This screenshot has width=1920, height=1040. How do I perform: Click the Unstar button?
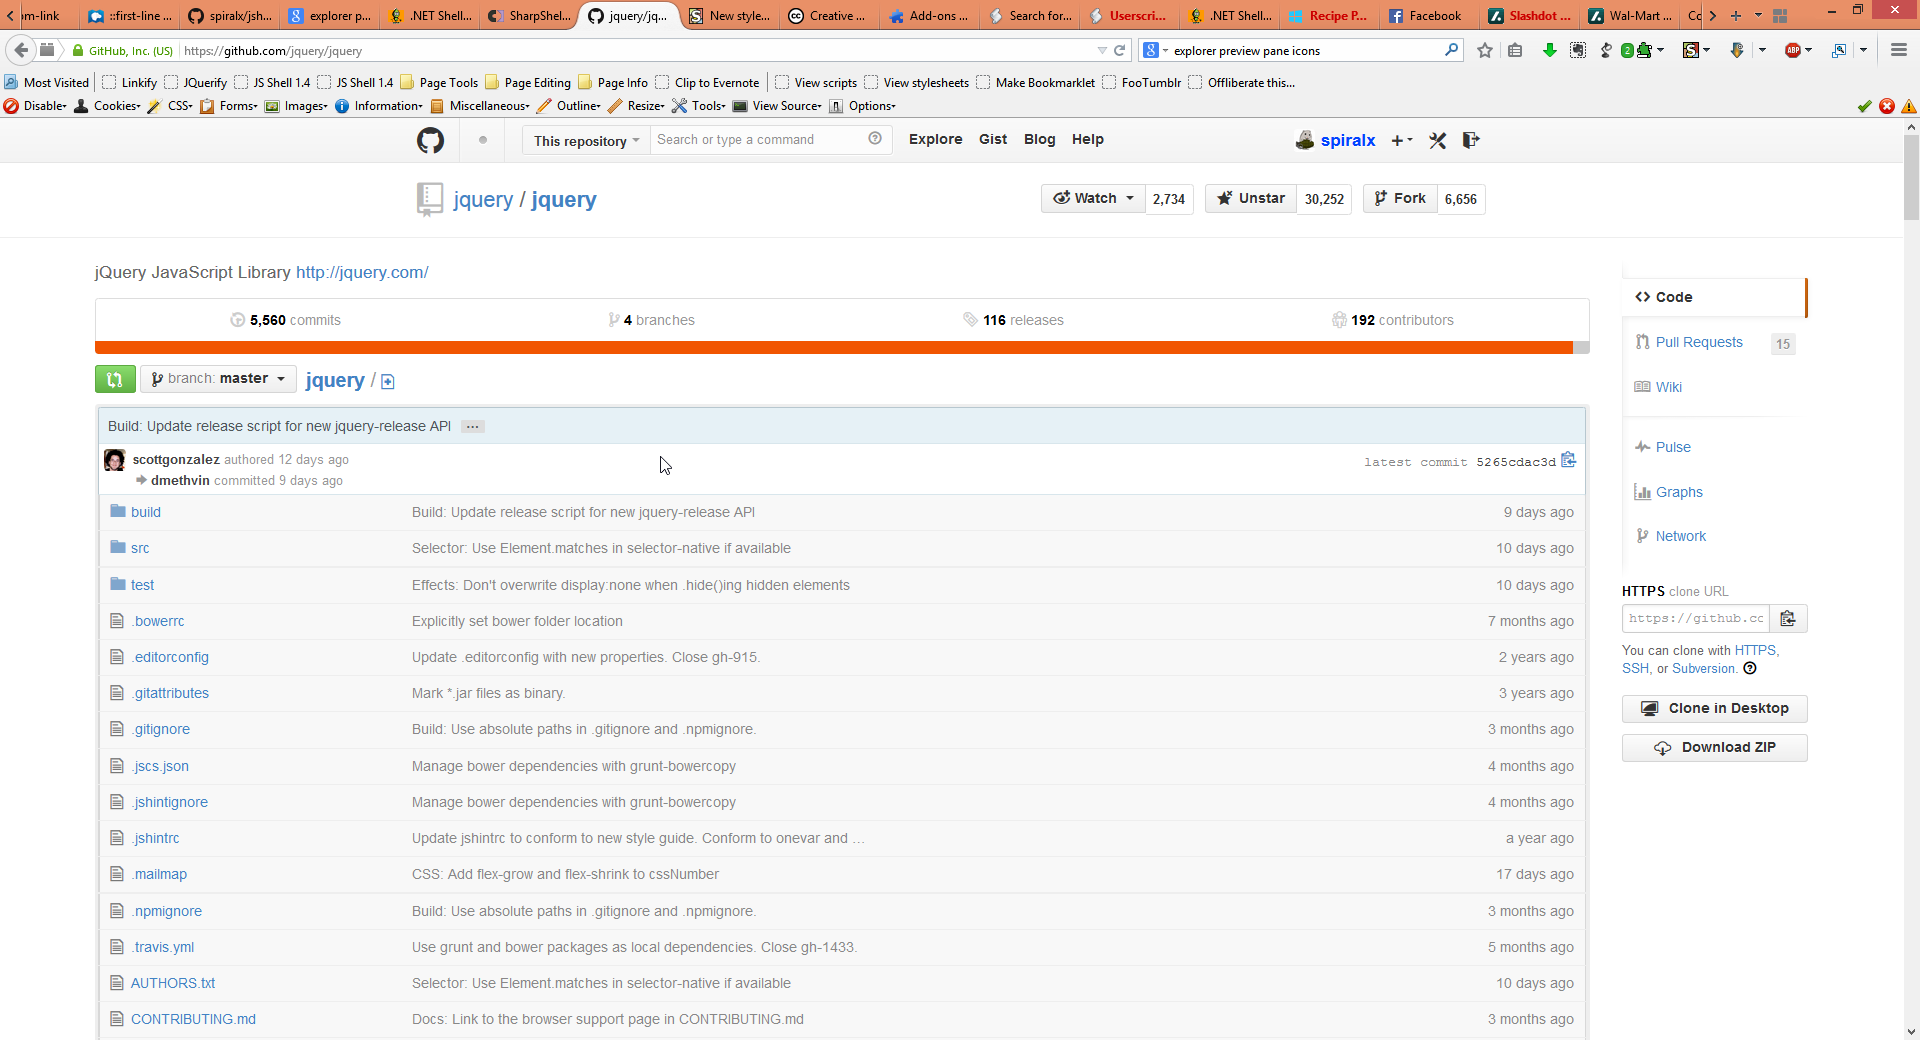[1251, 199]
